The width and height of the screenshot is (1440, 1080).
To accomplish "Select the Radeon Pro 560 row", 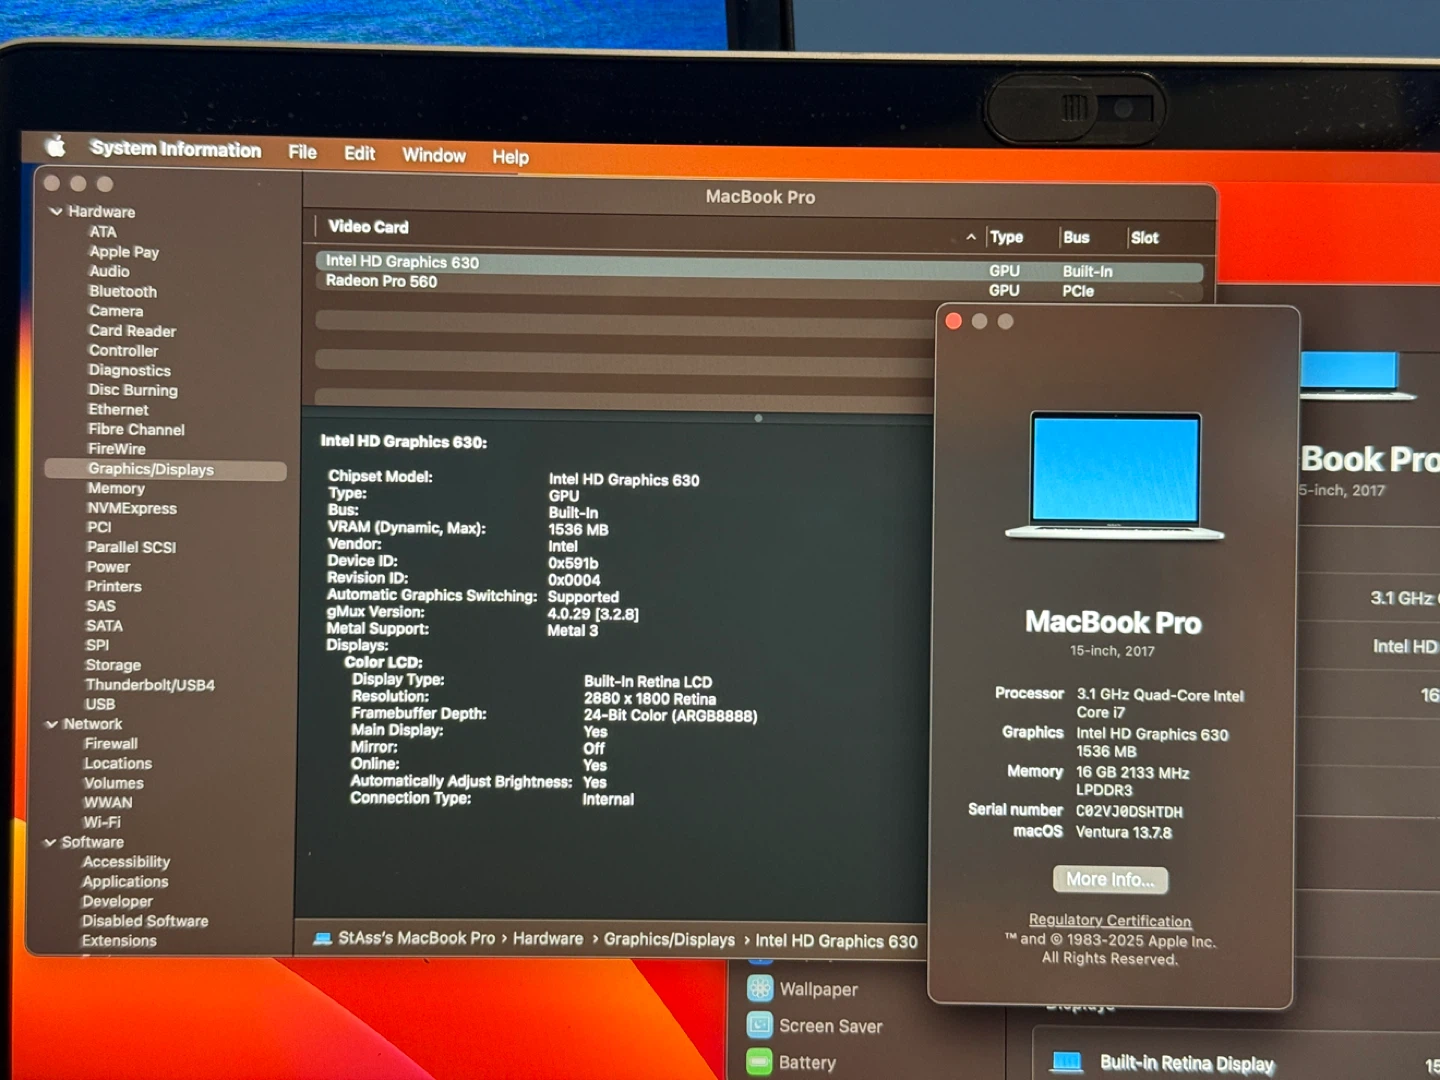I will 758,286.
